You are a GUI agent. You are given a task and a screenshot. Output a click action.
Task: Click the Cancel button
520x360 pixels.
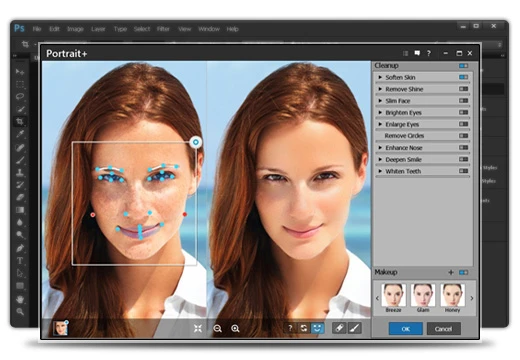(x=444, y=329)
